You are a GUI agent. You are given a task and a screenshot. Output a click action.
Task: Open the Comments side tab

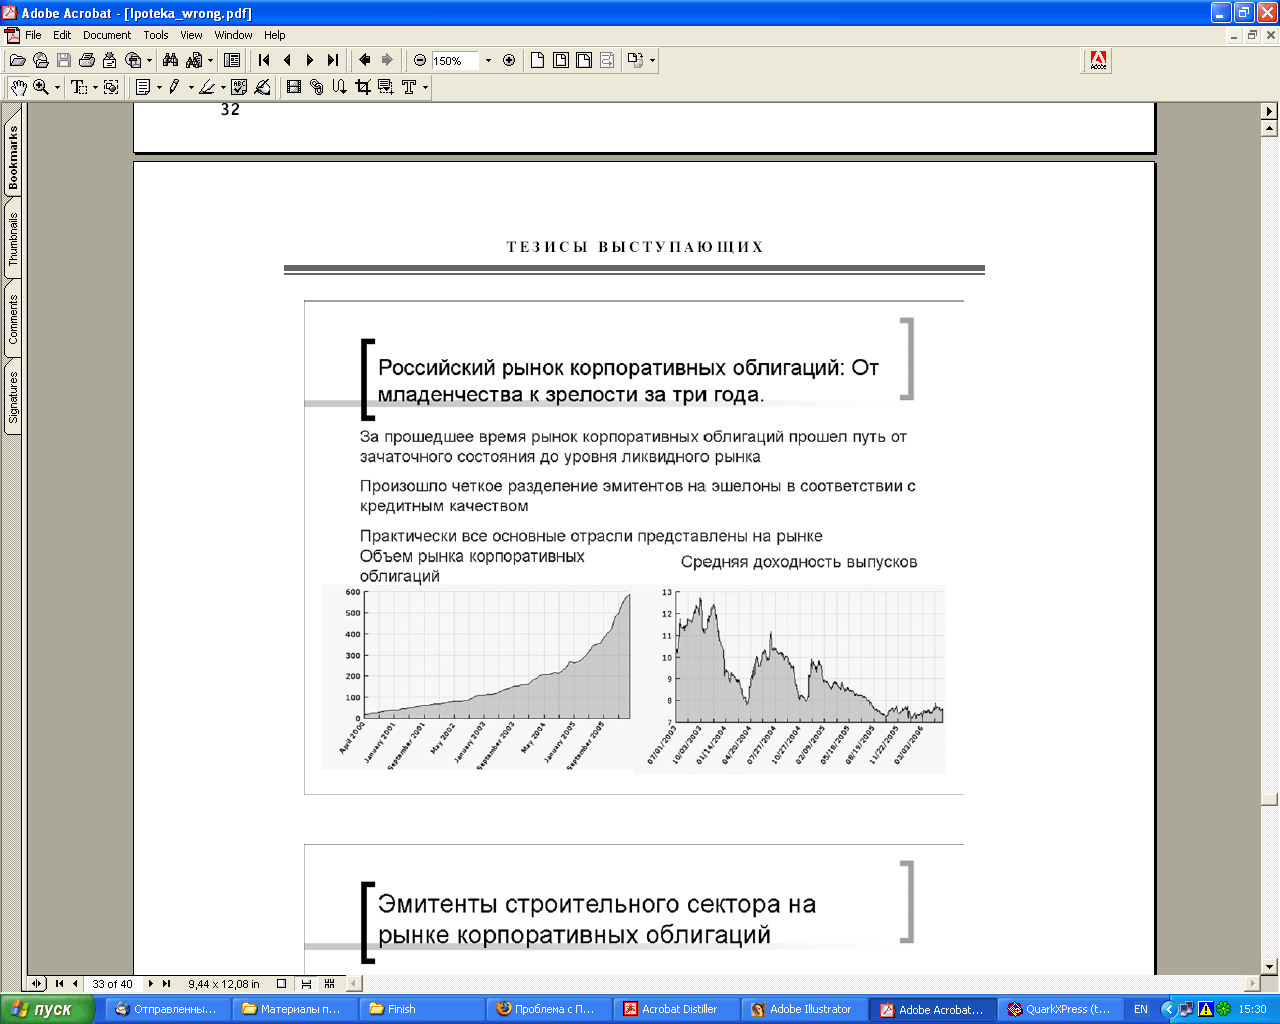click(x=13, y=319)
